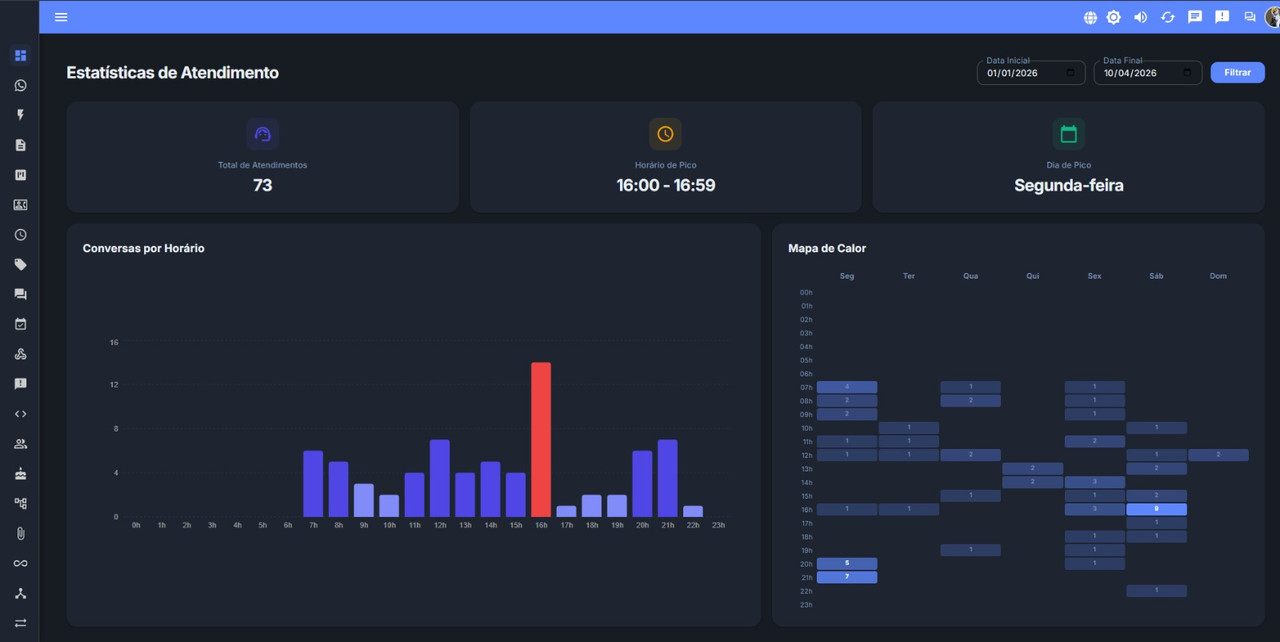Open the chat bubbles icon in sidebar
This screenshot has width=1280, height=642.
(20, 294)
